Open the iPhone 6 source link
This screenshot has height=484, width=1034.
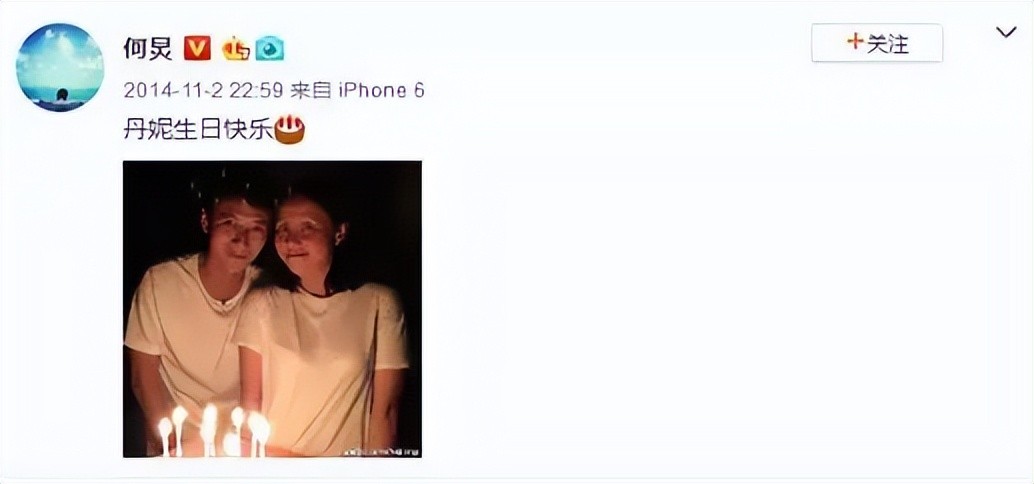click(x=380, y=90)
